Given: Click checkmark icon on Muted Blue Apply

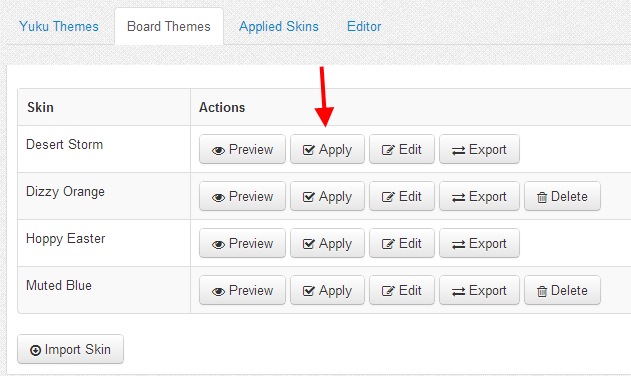Looking at the screenshot, I should point(309,291).
